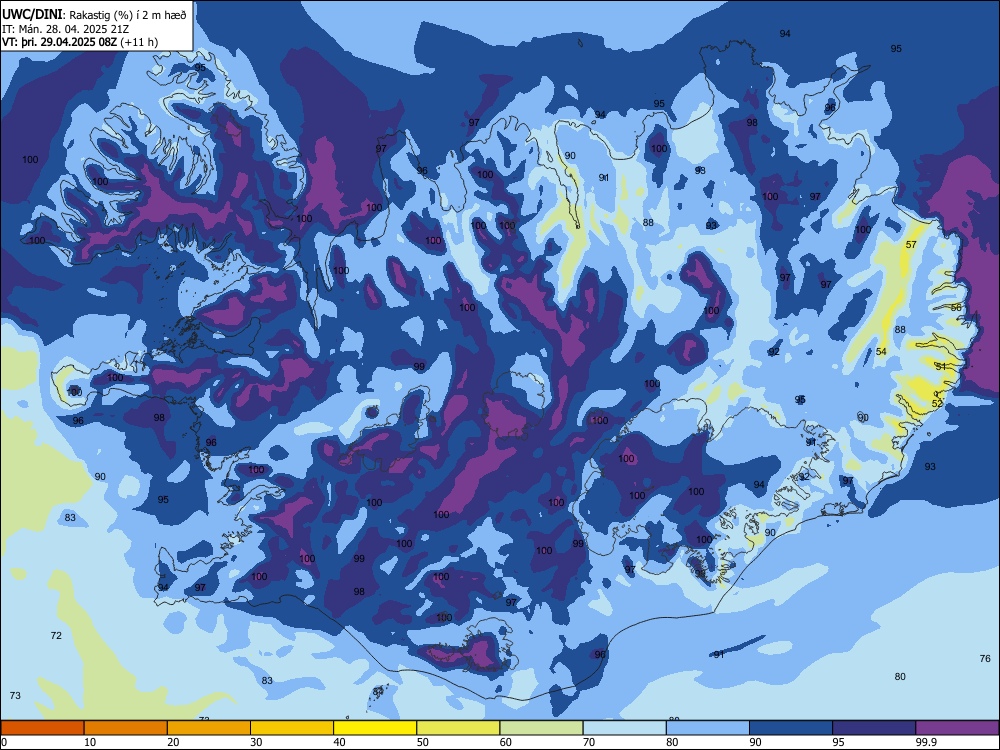Screen dimensions: 1000x750
Task: Click the UWC/DINI title text
Action: [32, 14]
